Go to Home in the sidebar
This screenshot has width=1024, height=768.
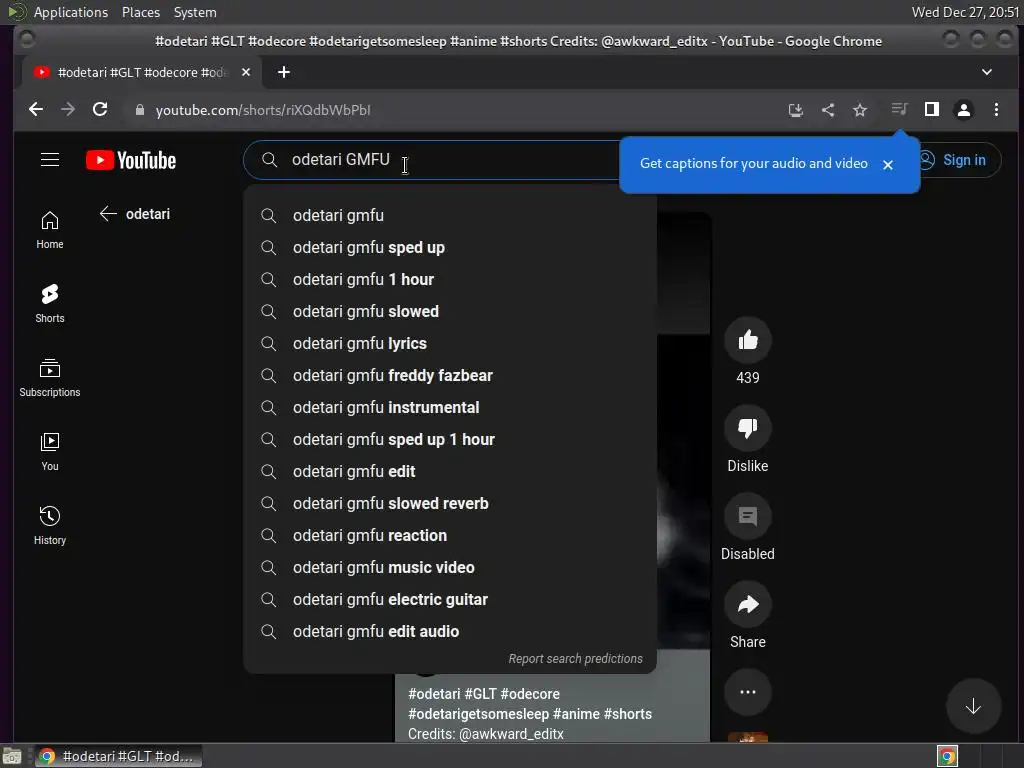pos(50,230)
